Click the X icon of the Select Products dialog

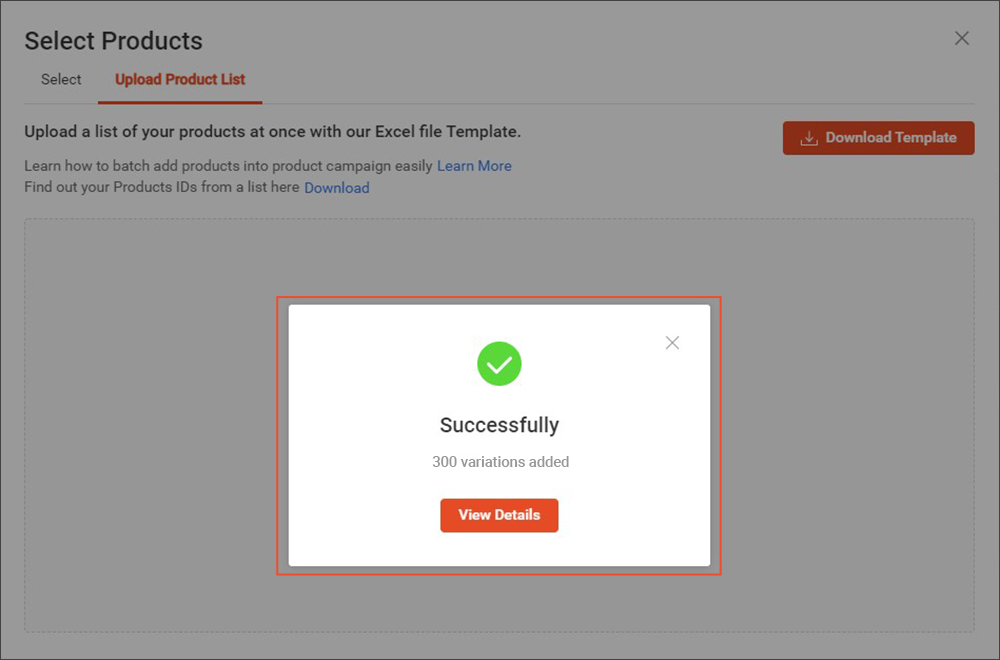(x=961, y=38)
